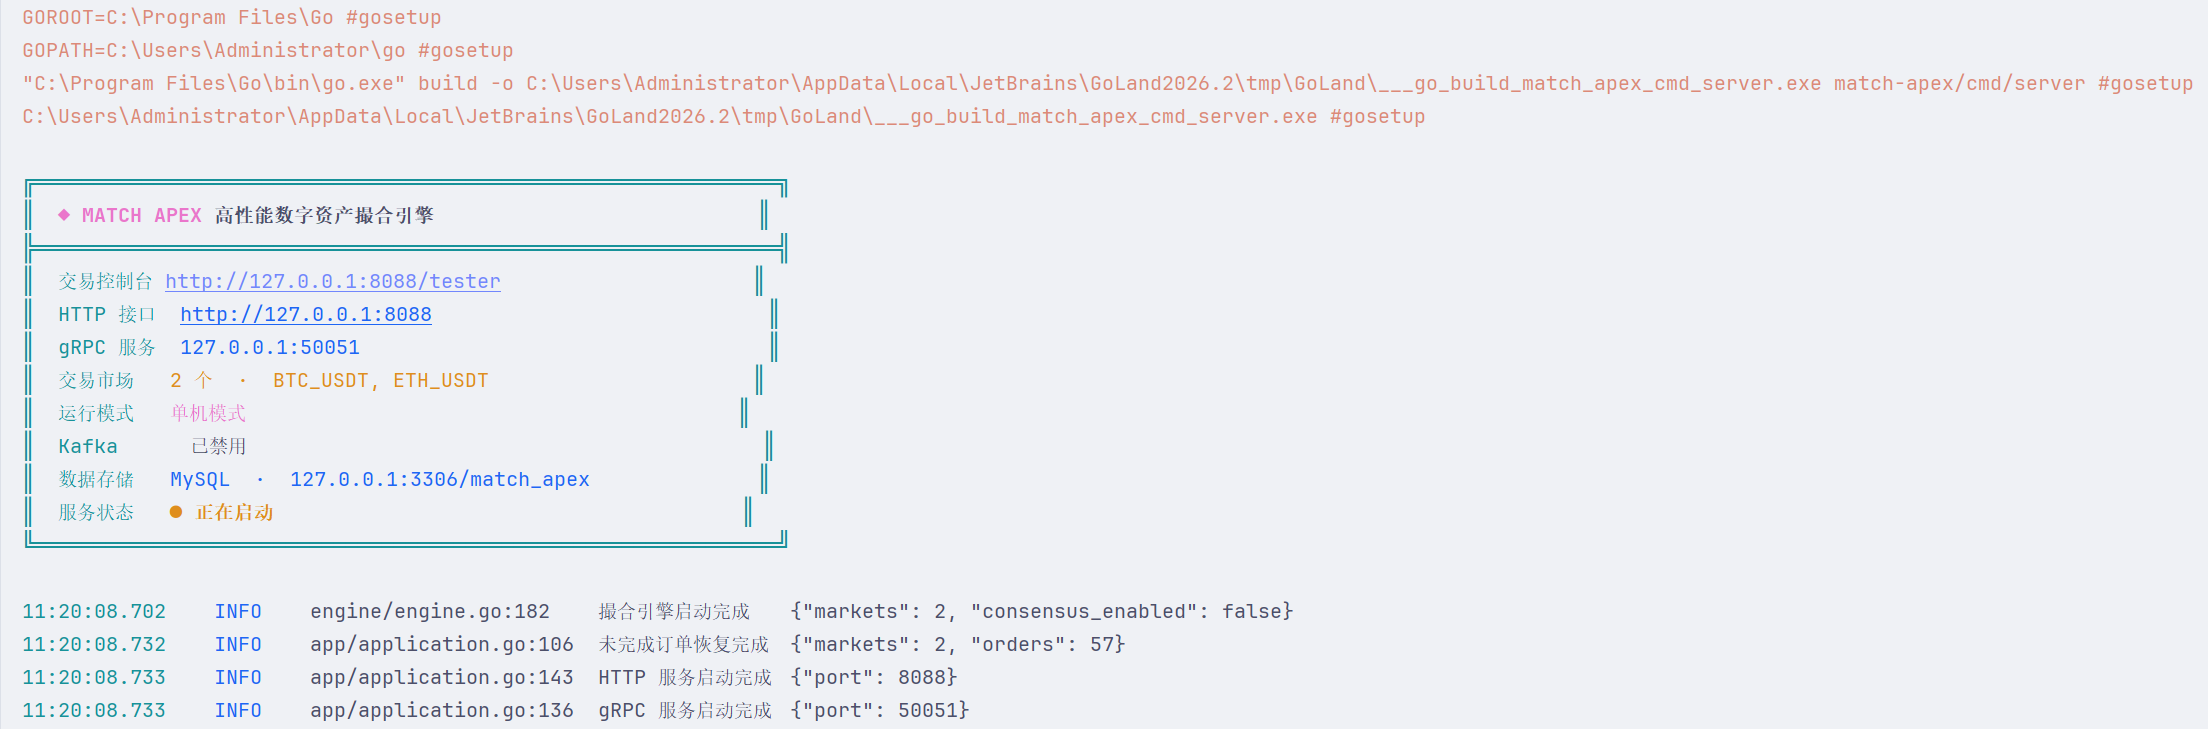This screenshot has width=2208, height=729.
Task: Click the app/application.go:136 source reference
Action: pos(442,711)
